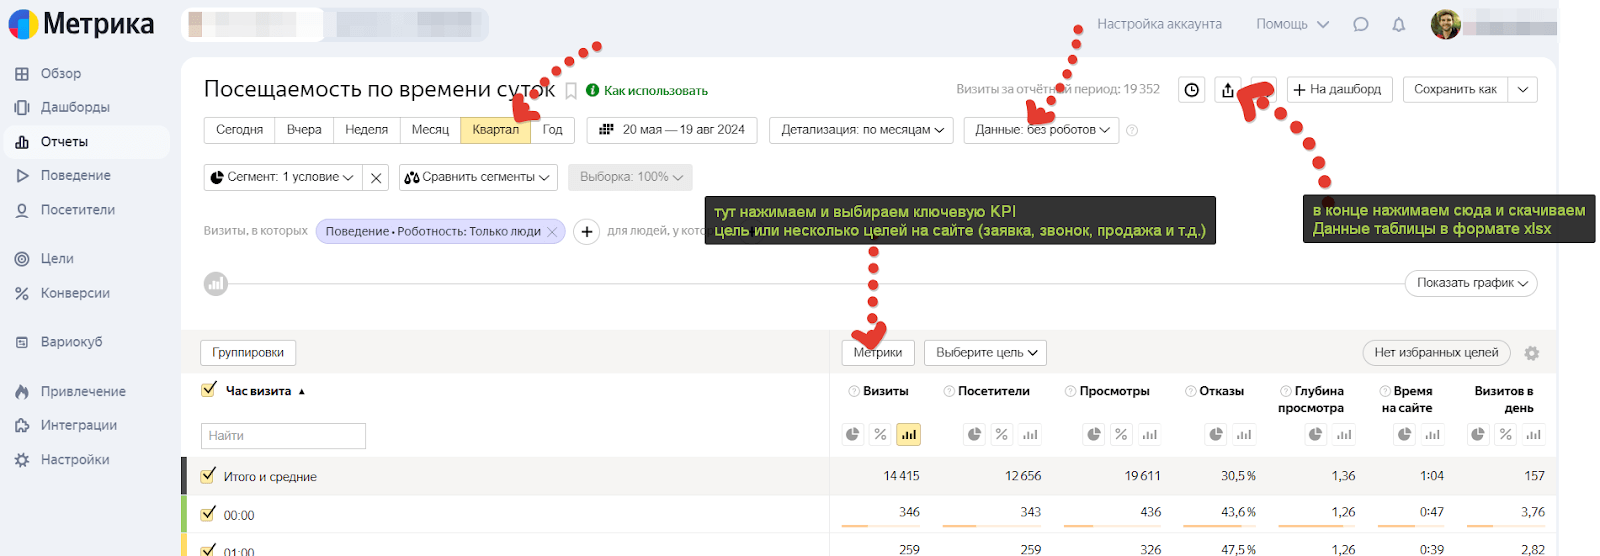Open Дашборды in the sidebar
The image size is (1600, 556).
coord(75,107)
